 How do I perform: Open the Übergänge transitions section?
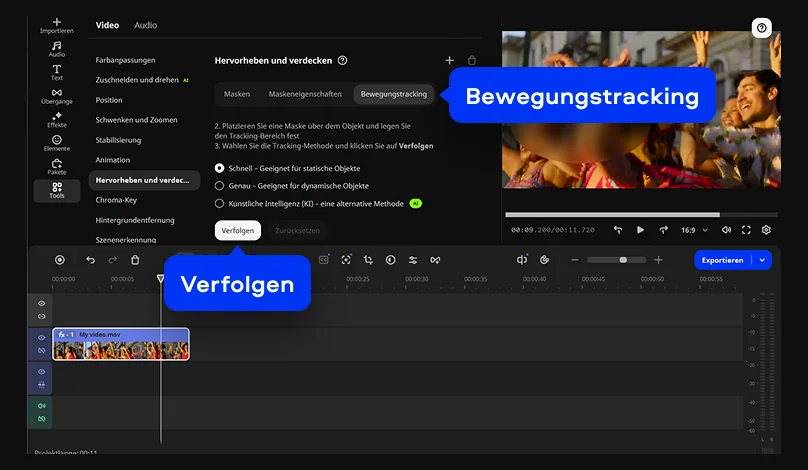point(57,96)
